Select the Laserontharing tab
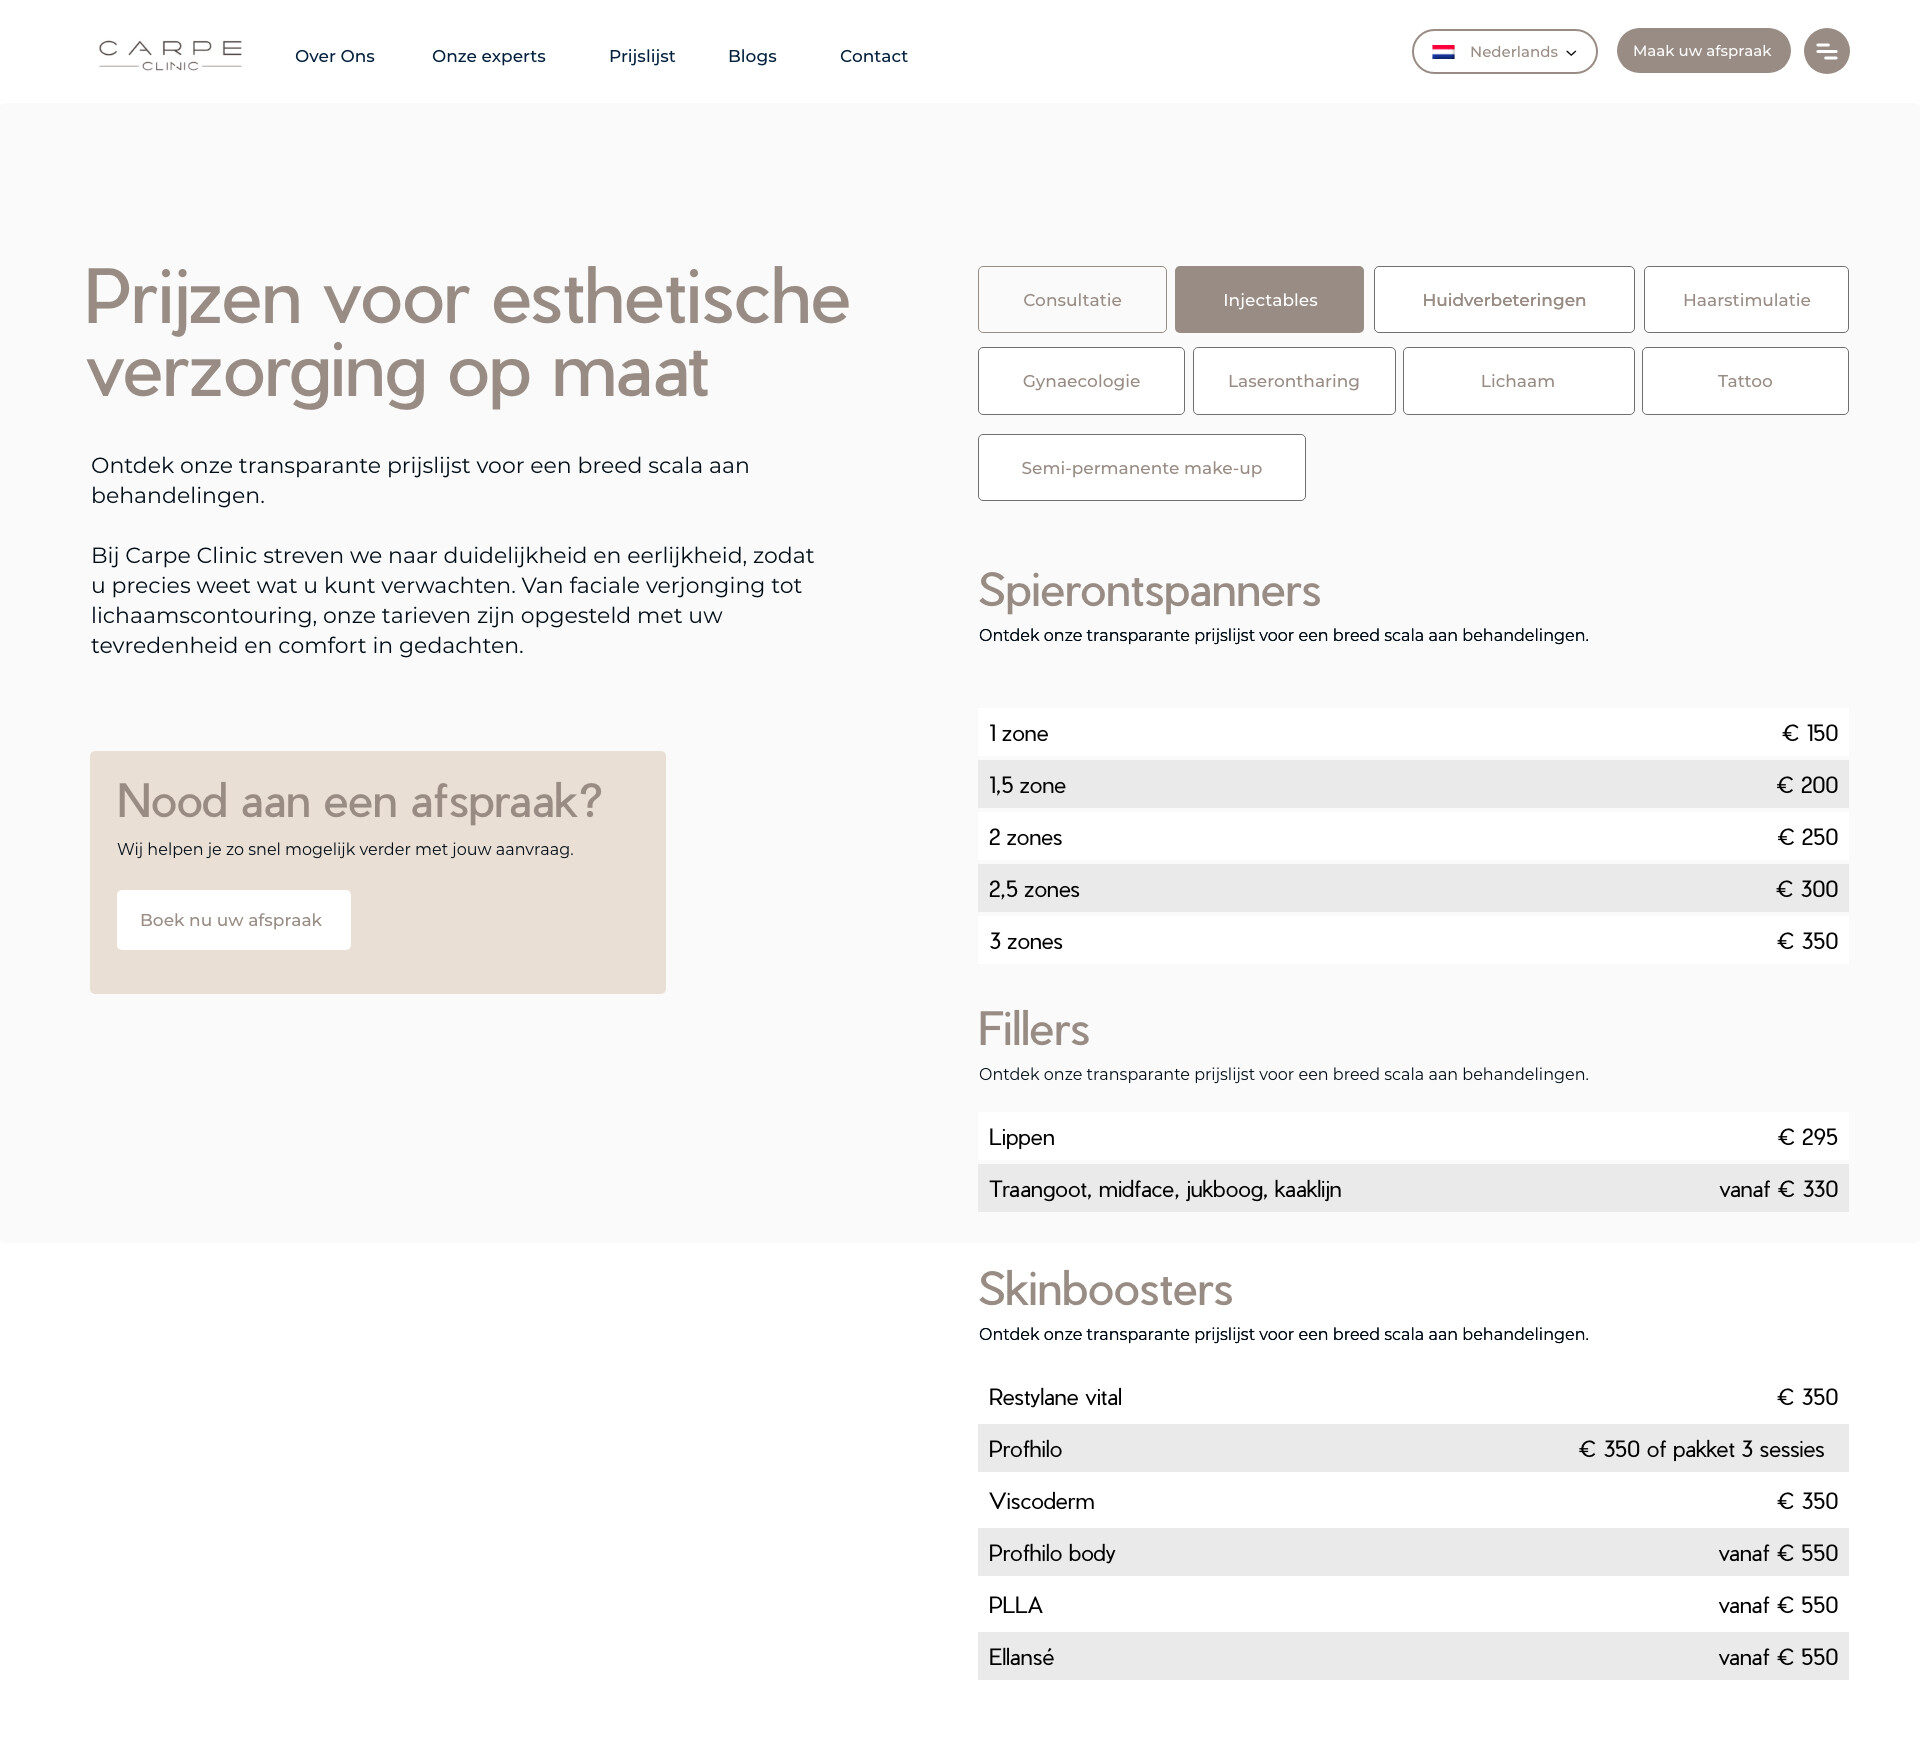The image size is (1920, 1761). point(1294,381)
